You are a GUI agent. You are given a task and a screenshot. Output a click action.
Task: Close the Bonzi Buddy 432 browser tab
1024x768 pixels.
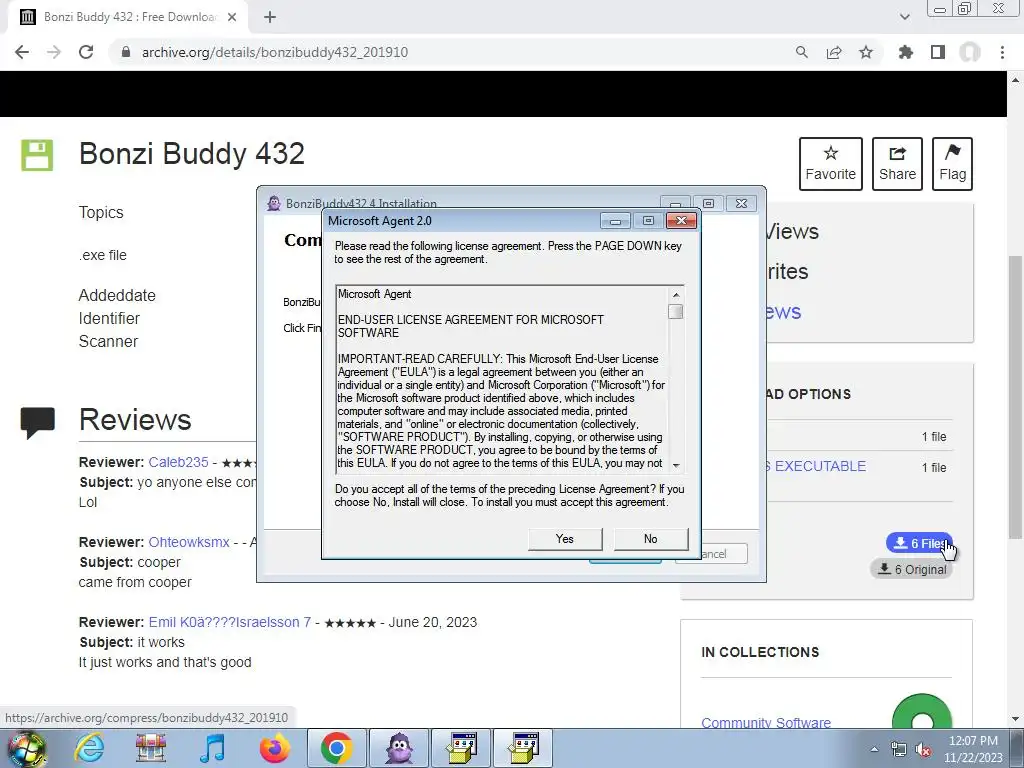(x=232, y=18)
